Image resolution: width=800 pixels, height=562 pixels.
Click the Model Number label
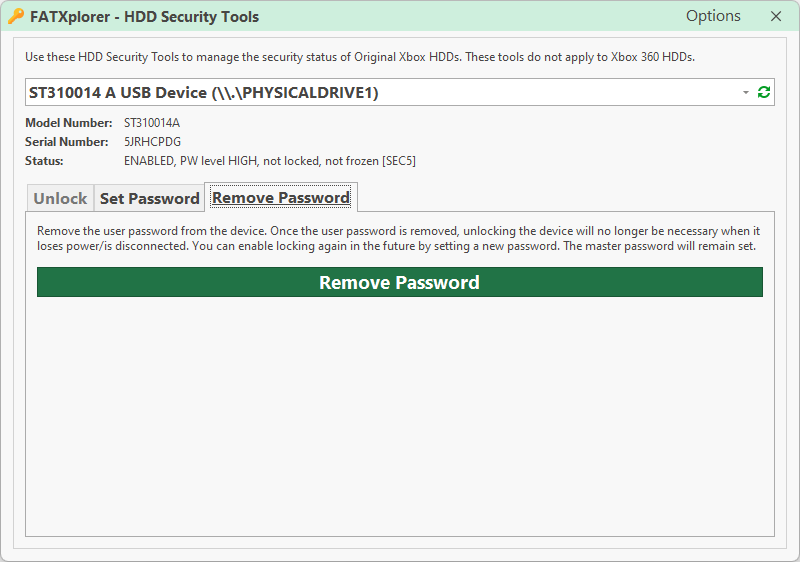(68, 123)
